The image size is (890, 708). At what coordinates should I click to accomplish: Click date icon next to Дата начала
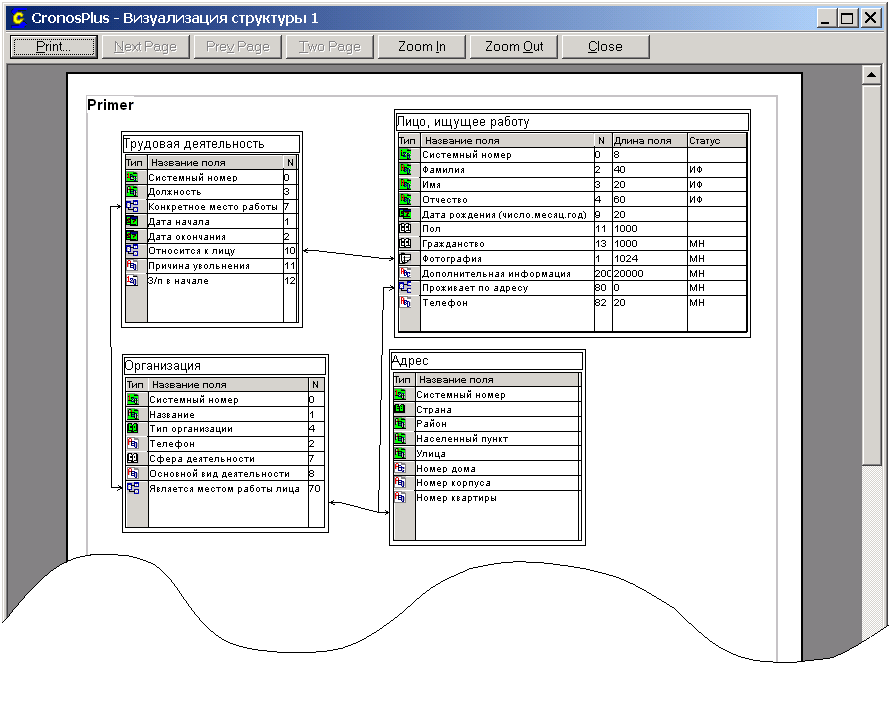pyautogui.click(x=132, y=221)
